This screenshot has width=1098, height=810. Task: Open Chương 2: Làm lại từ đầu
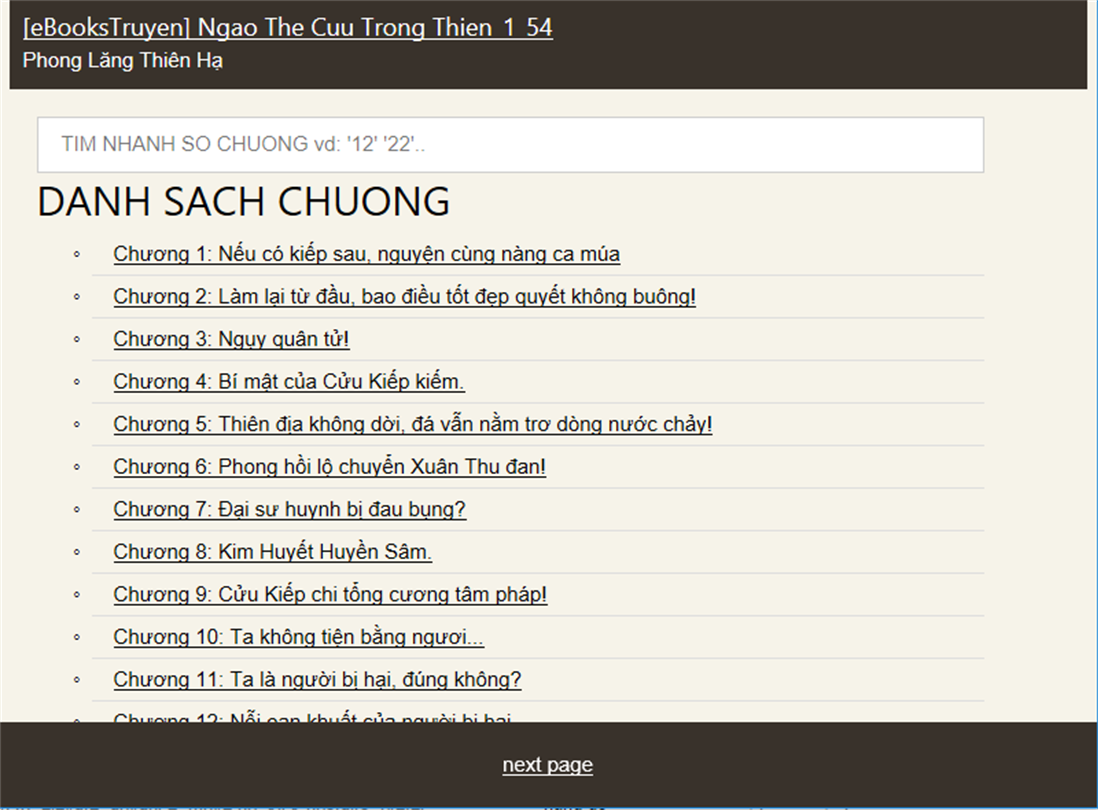(x=404, y=297)
